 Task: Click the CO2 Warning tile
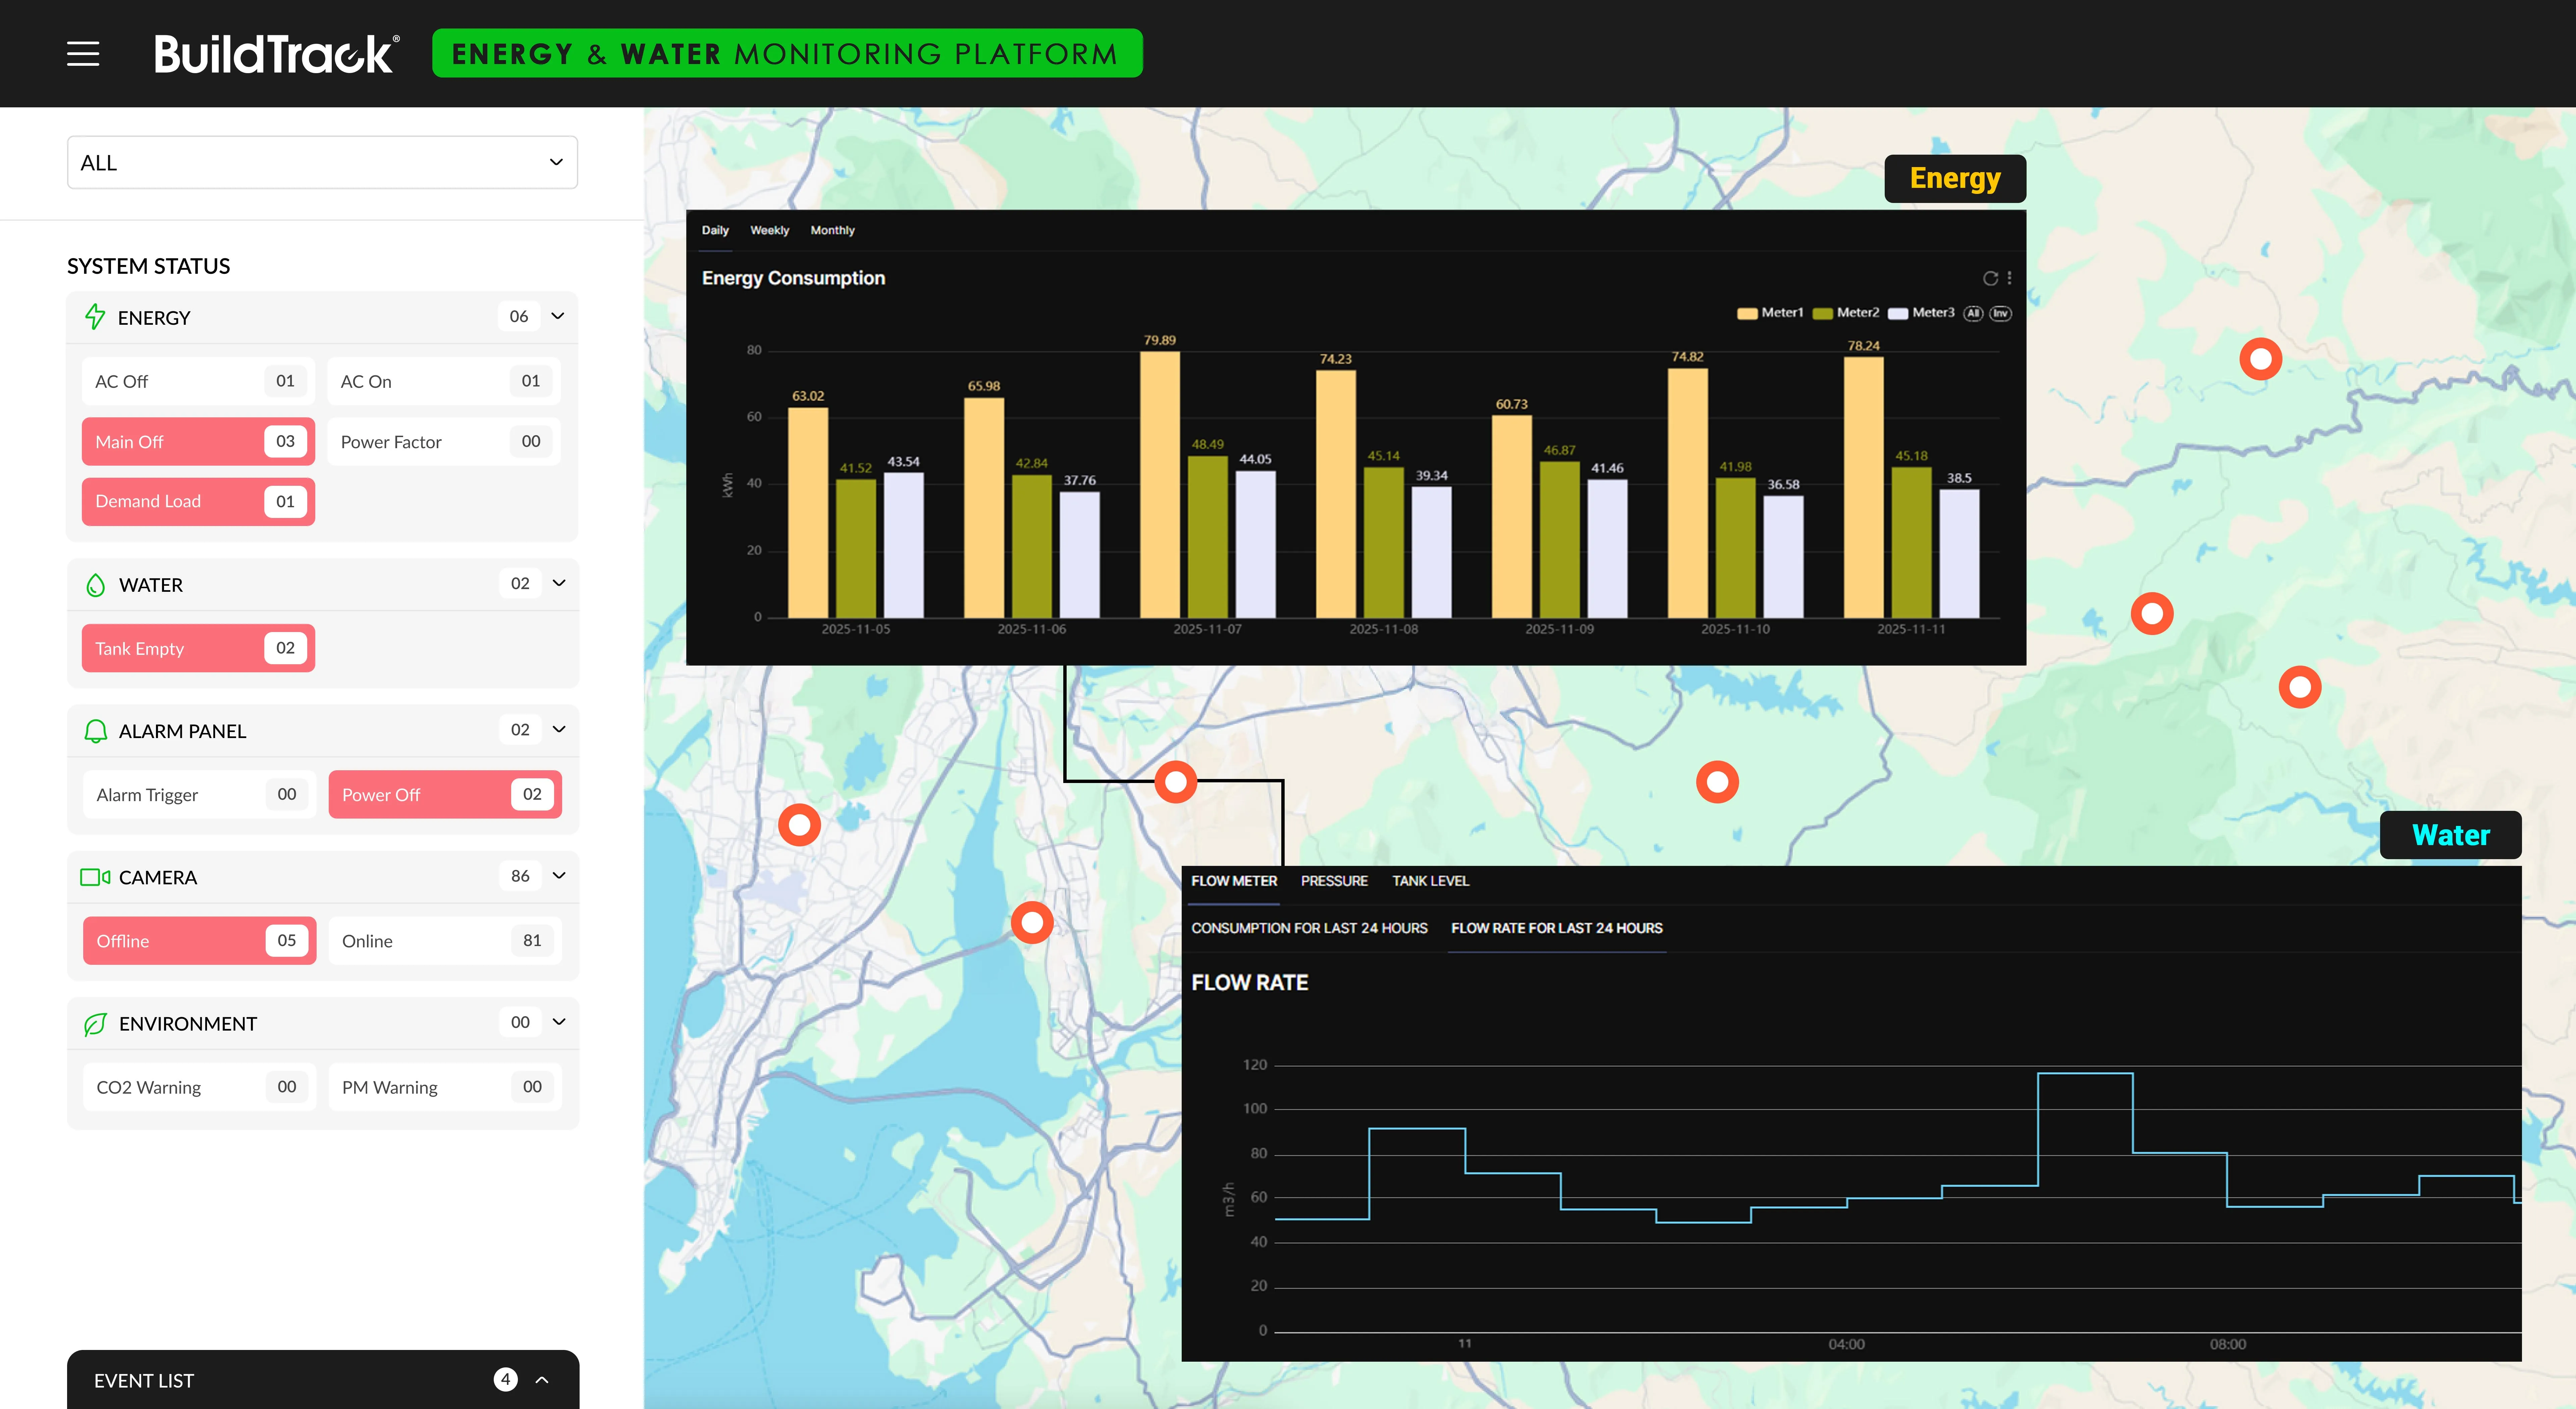click(199, 1087)
